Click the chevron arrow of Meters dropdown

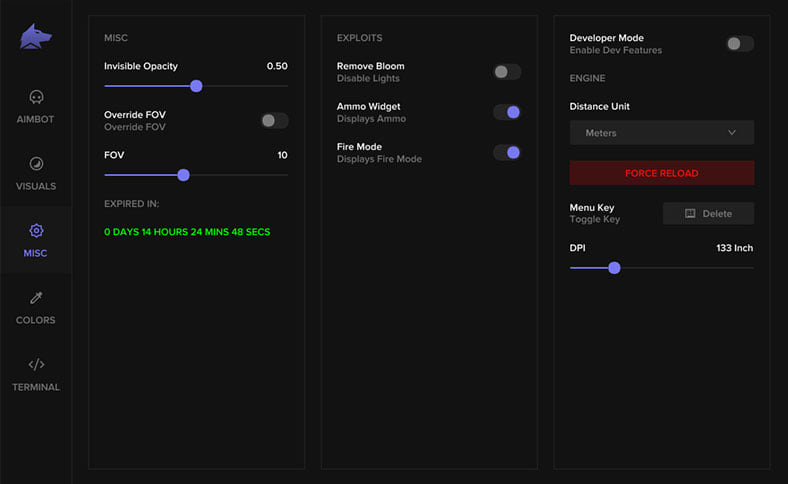pos(732,133)
